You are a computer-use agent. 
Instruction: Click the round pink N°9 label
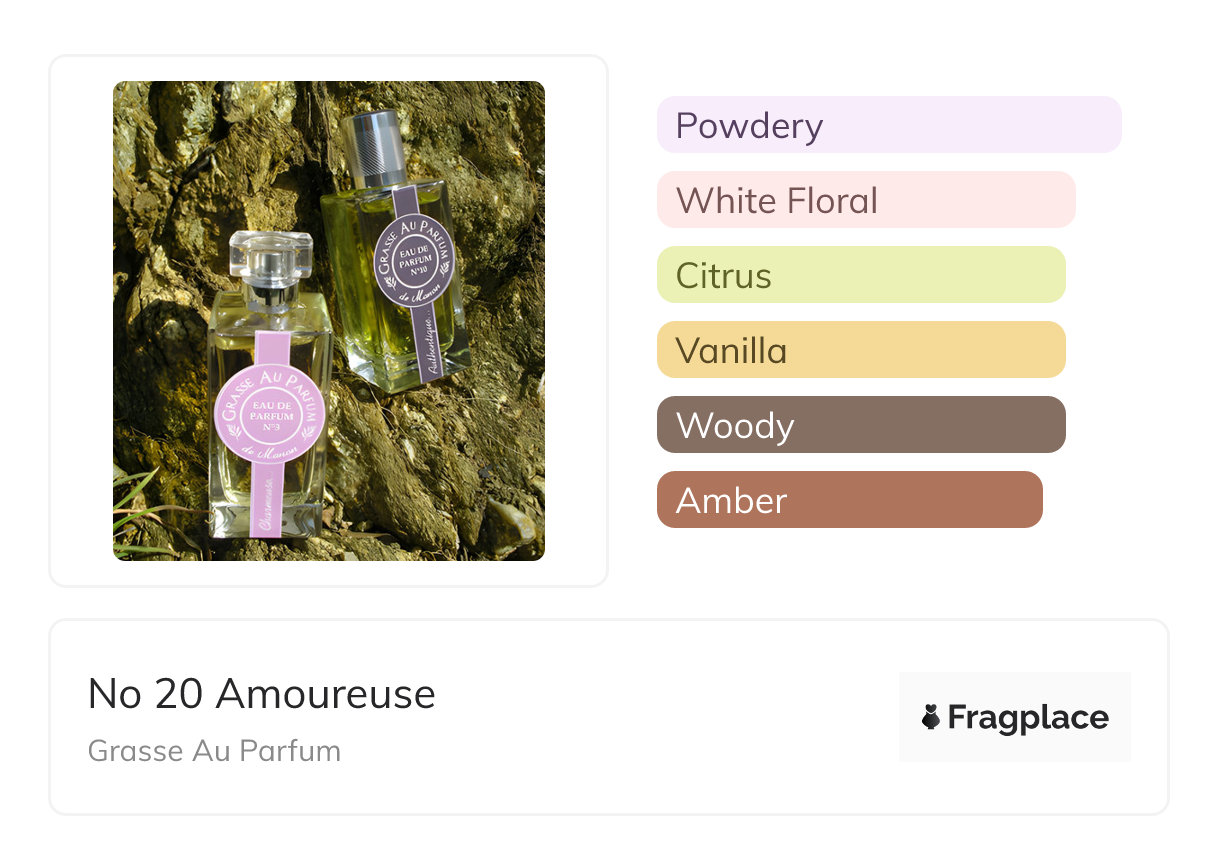tap(270, 413)
